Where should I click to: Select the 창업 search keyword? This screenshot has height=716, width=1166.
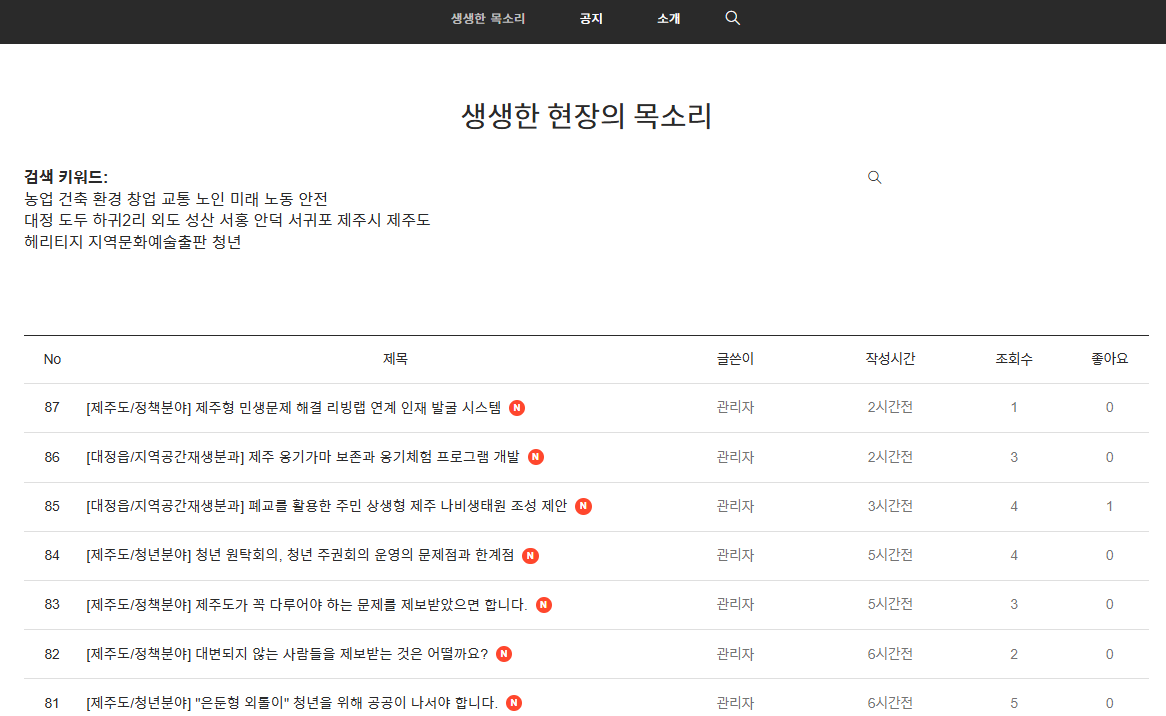(x=141, y=199)
